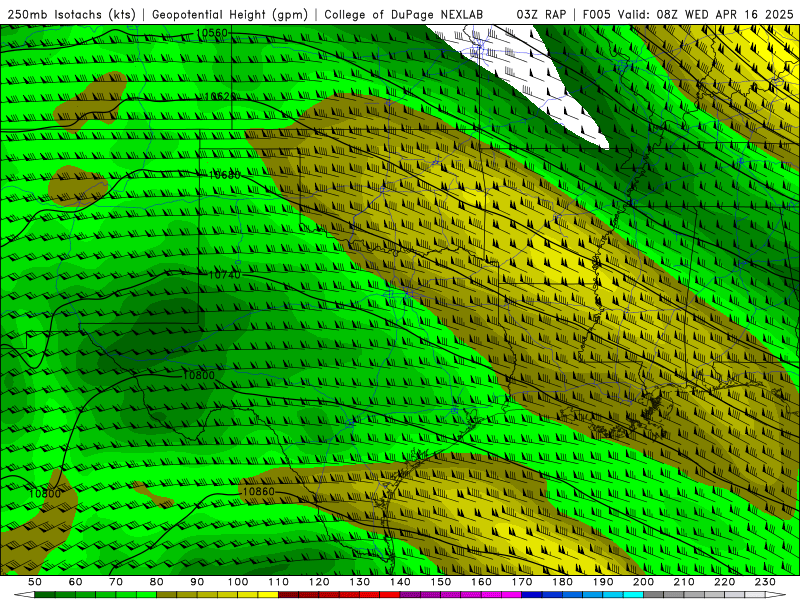Select the 10740 height contour label

(x=224, y=275)
